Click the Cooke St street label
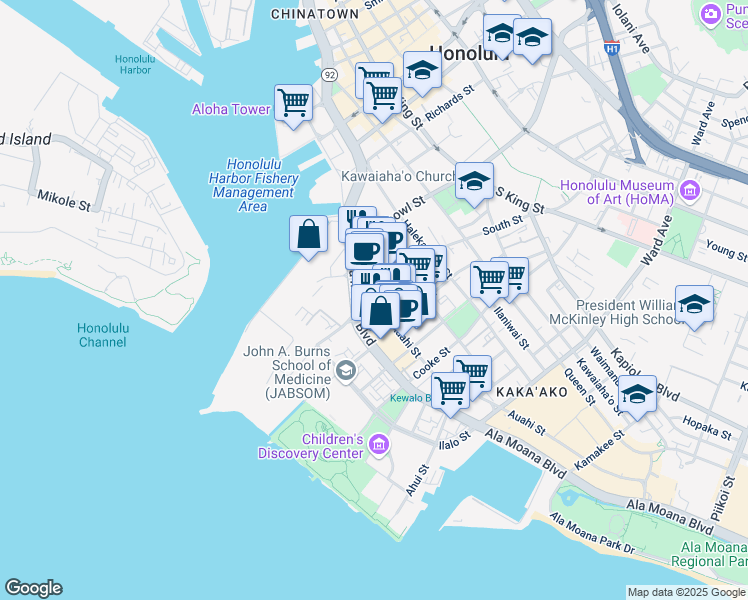The width and height of the screenshot is (748, 600). point(431,363)
